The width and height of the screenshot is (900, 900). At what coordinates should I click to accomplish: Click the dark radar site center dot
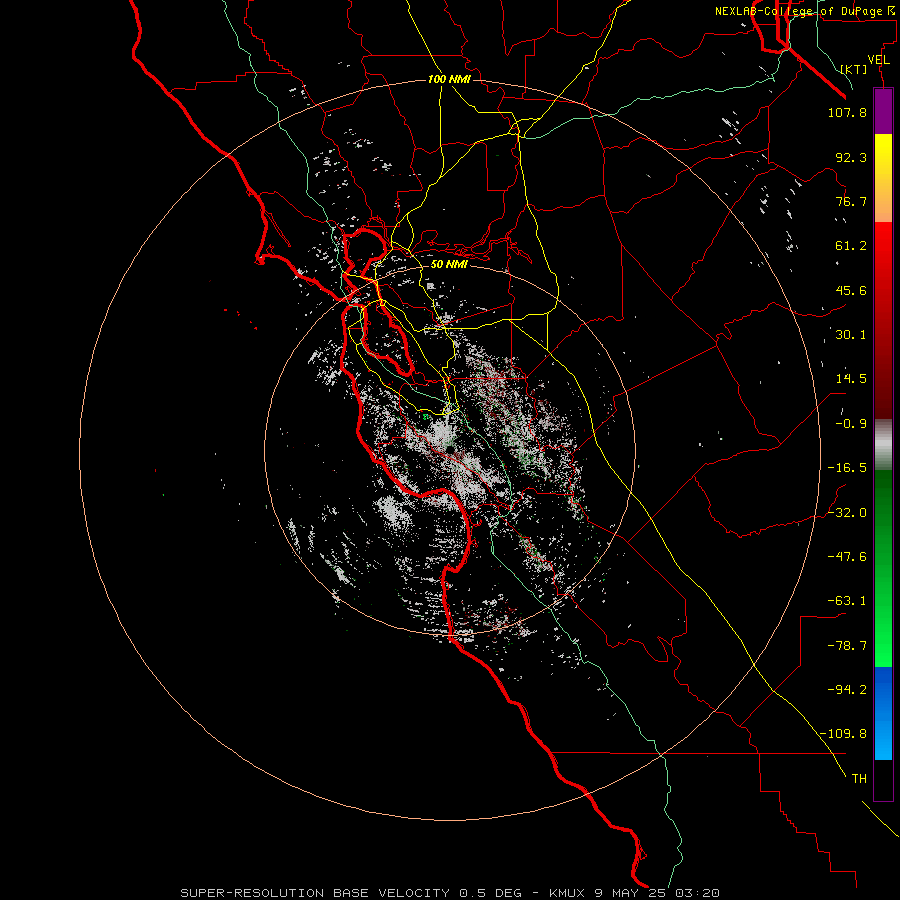(x=451, y=449)
